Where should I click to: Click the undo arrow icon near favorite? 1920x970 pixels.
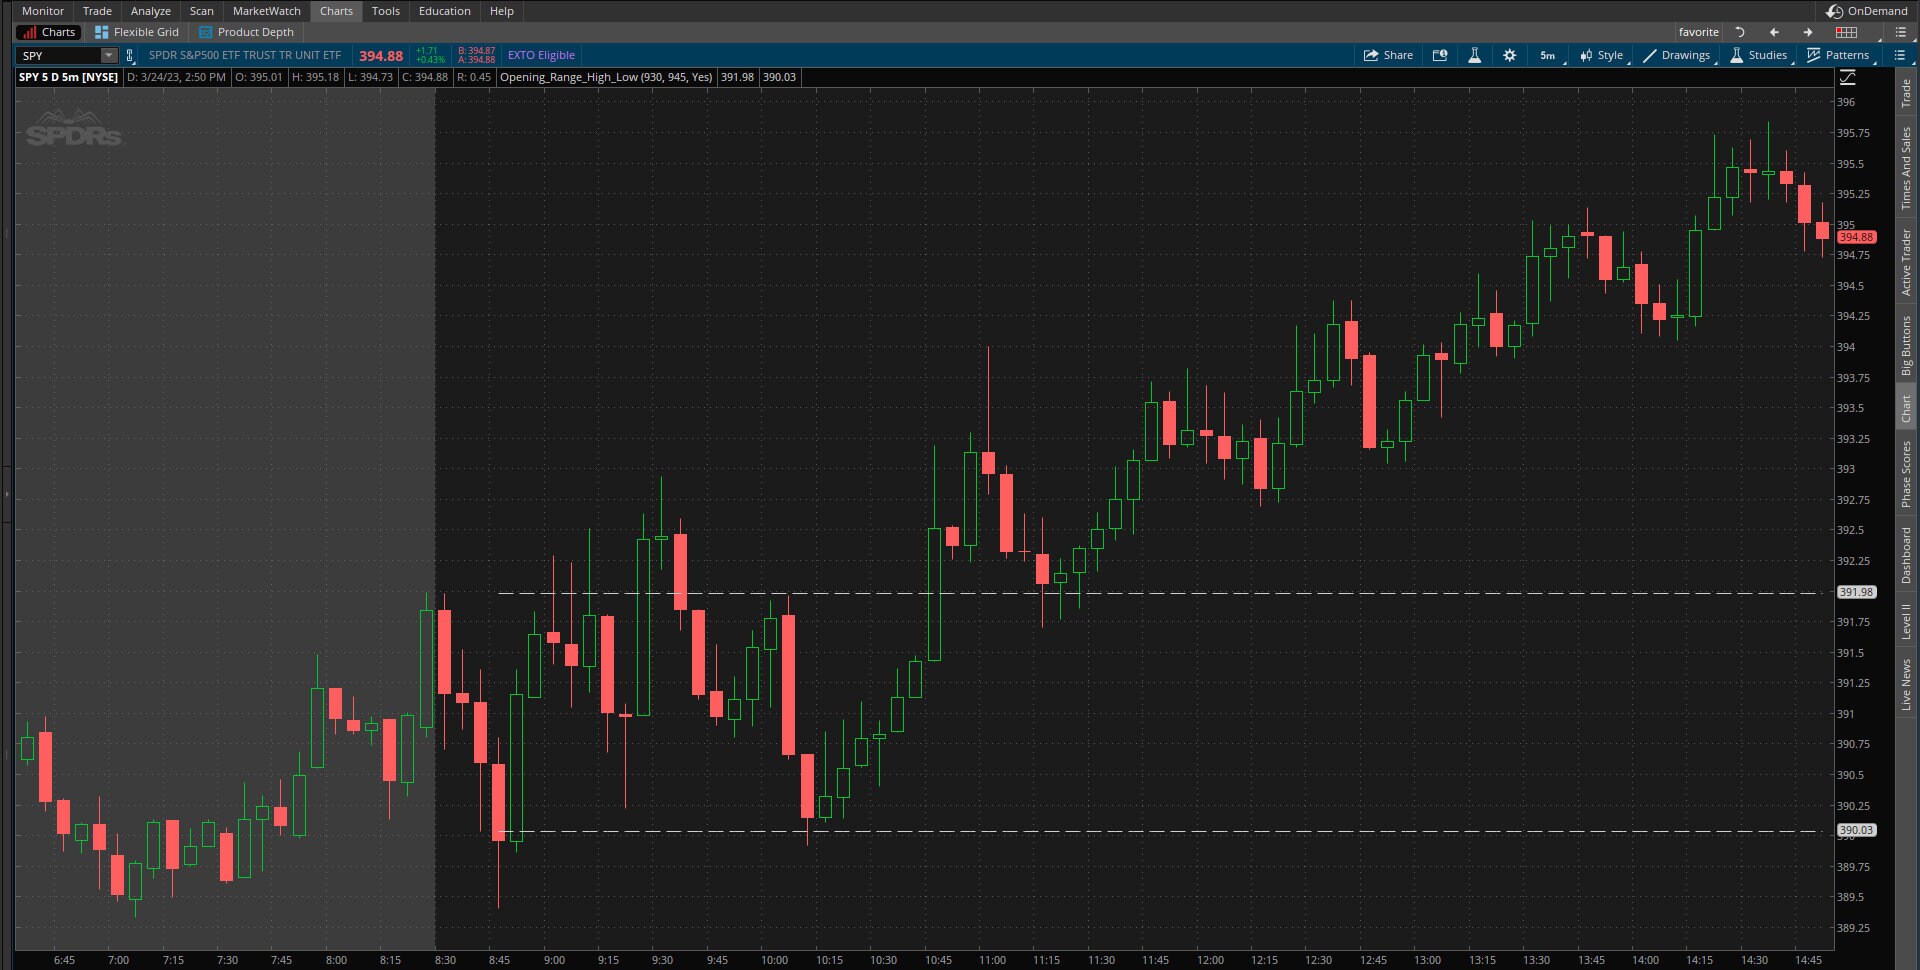coord(1738,31)
